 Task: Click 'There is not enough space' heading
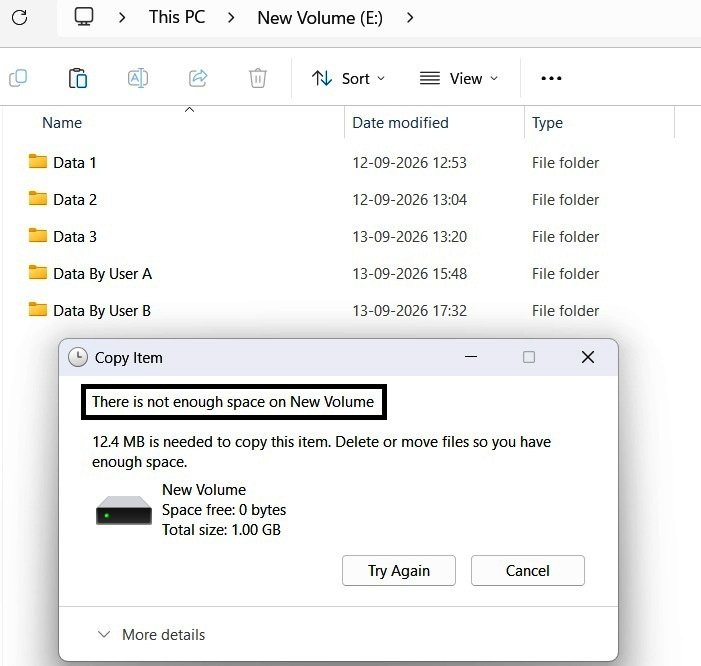pyautogui.click(x=233, y=402)
